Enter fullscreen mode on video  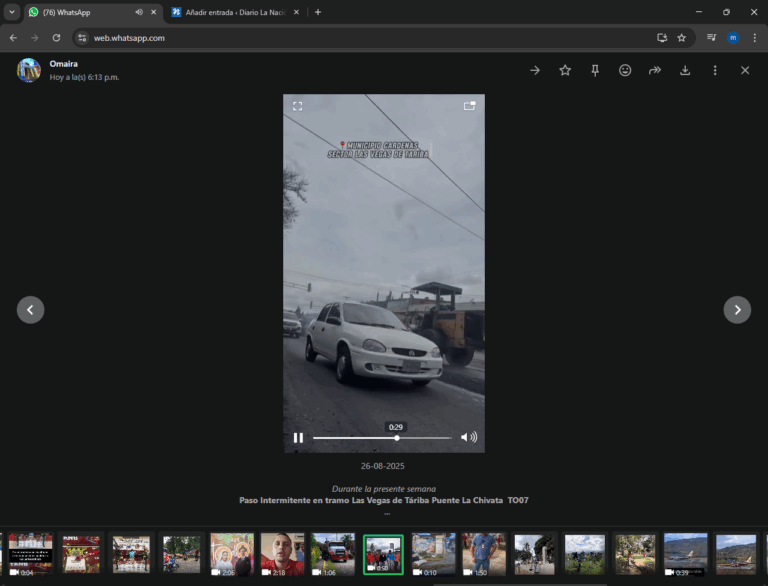coord(297,106)
